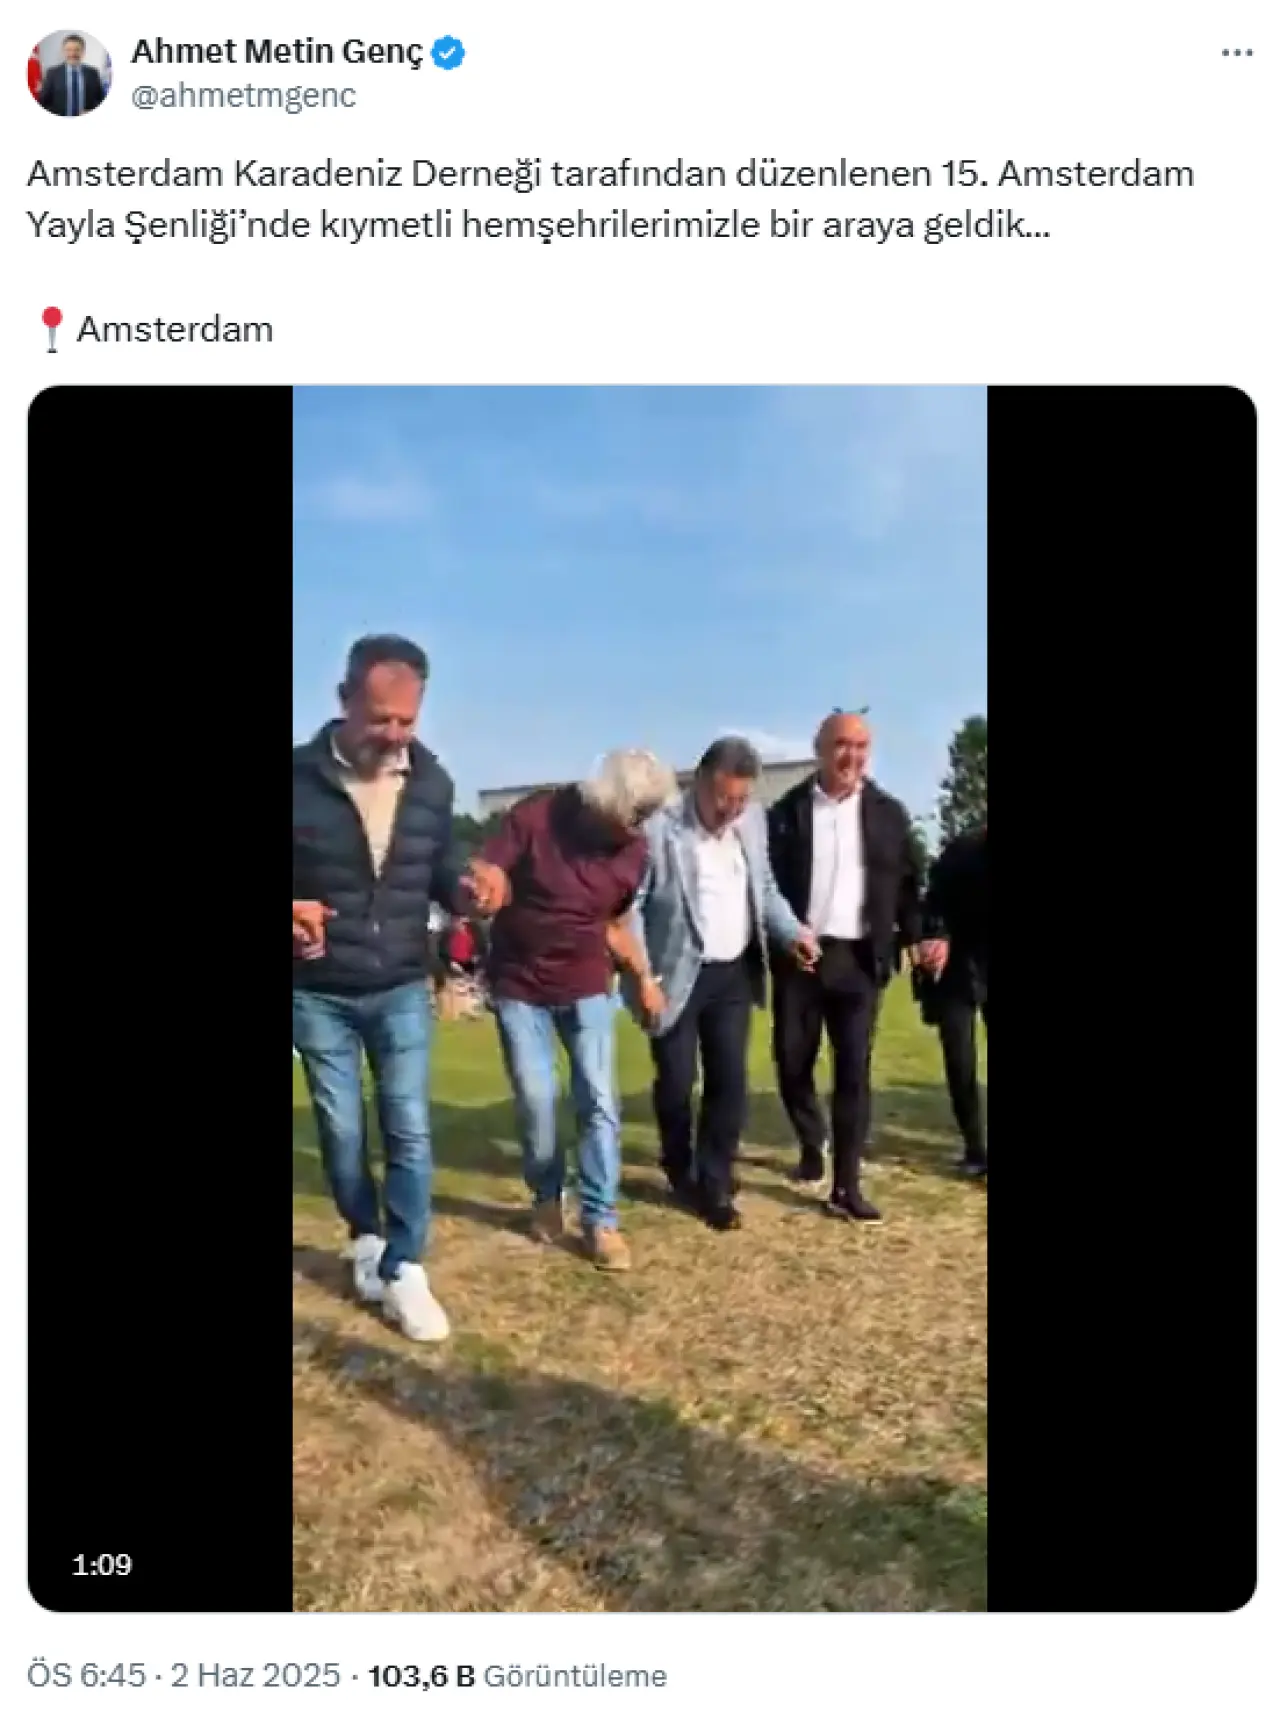
Task: Click the left black bar of the video
Action: click(x=160, y=997)
